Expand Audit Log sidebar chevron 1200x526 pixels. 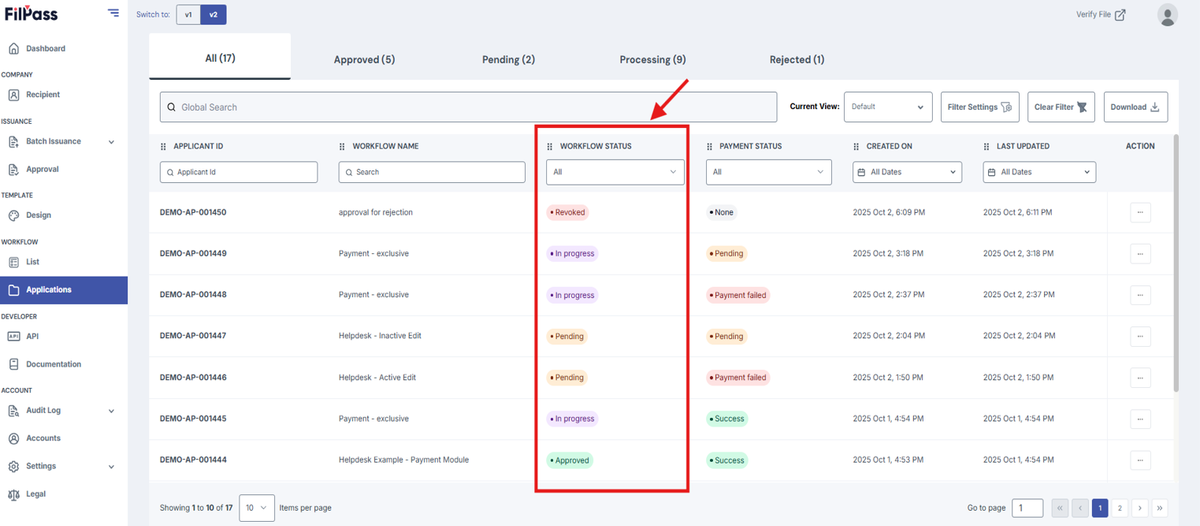click(x=111, y=411)
